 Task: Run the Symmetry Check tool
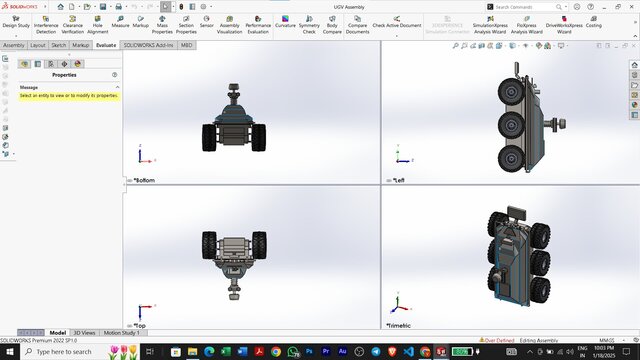pos(309,25)
